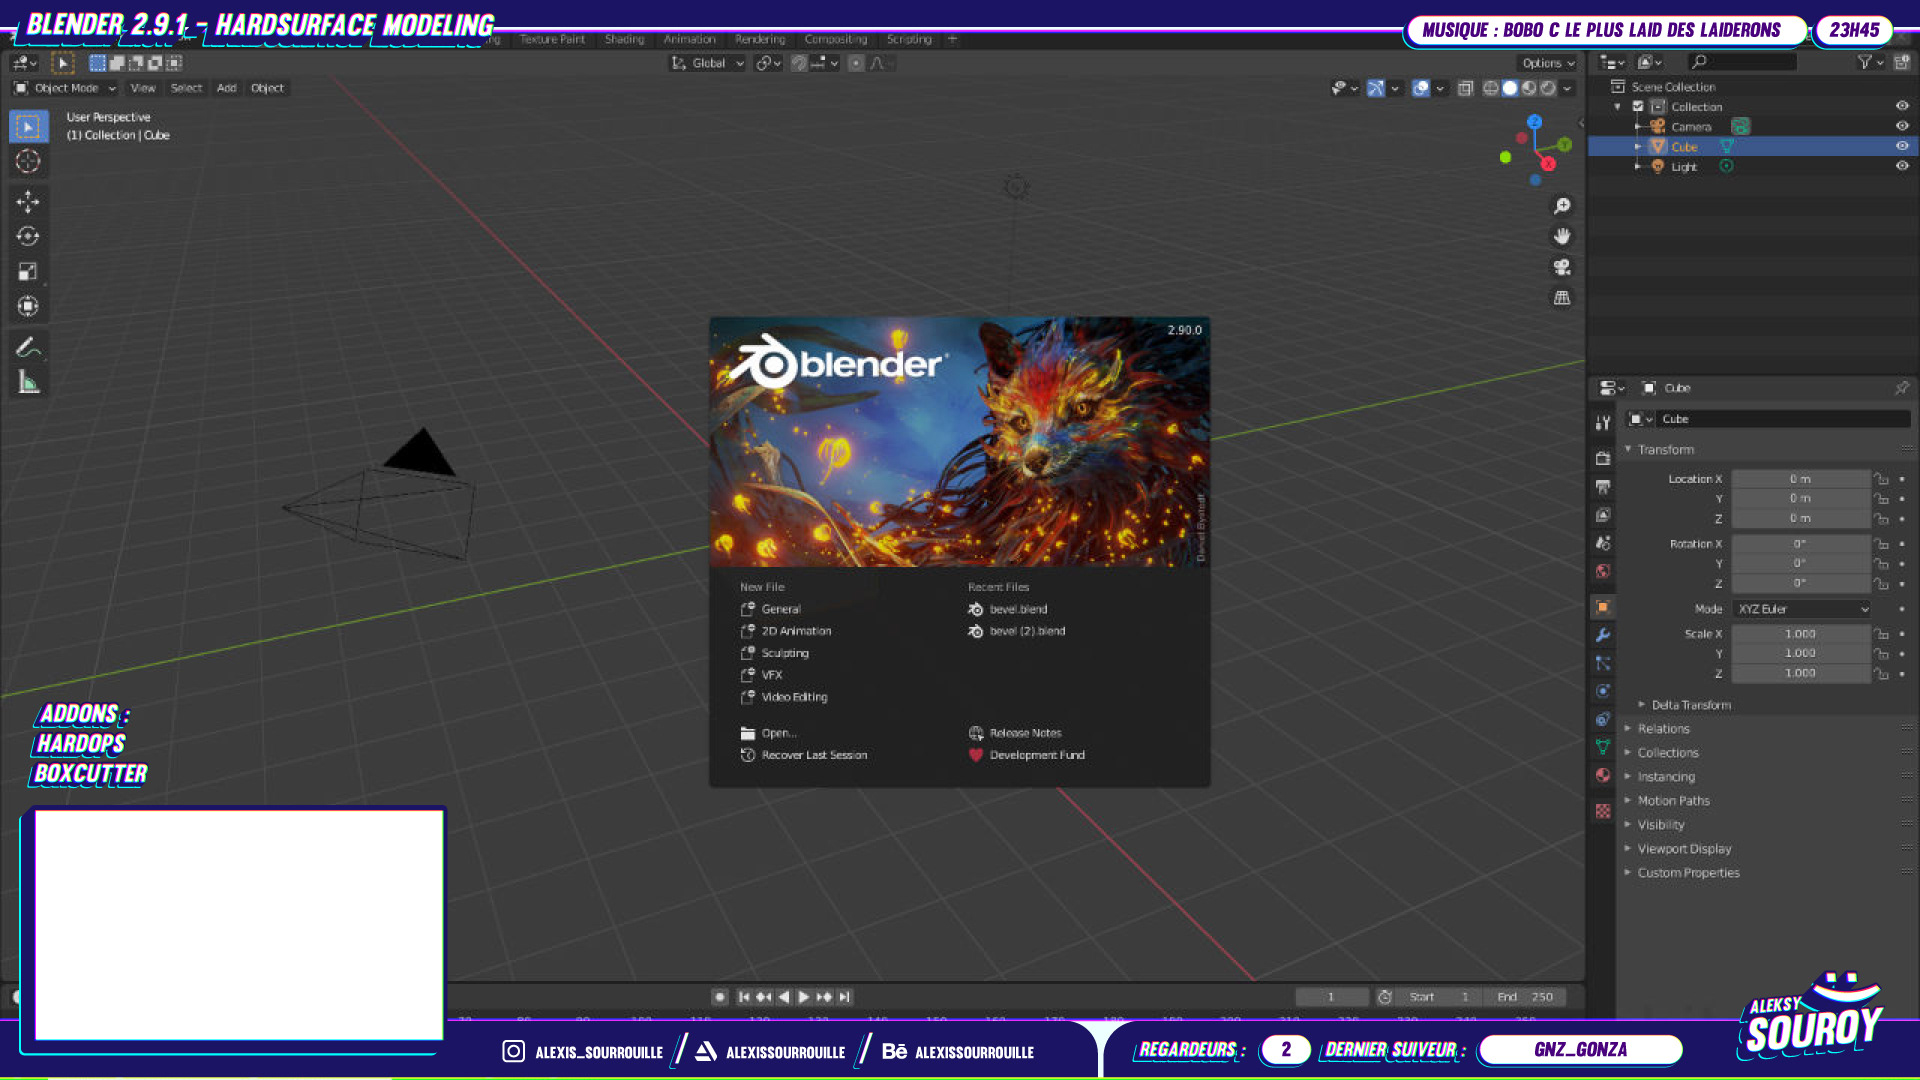
Task: Open the Object Mode dropdown
Action: point(66,88)
